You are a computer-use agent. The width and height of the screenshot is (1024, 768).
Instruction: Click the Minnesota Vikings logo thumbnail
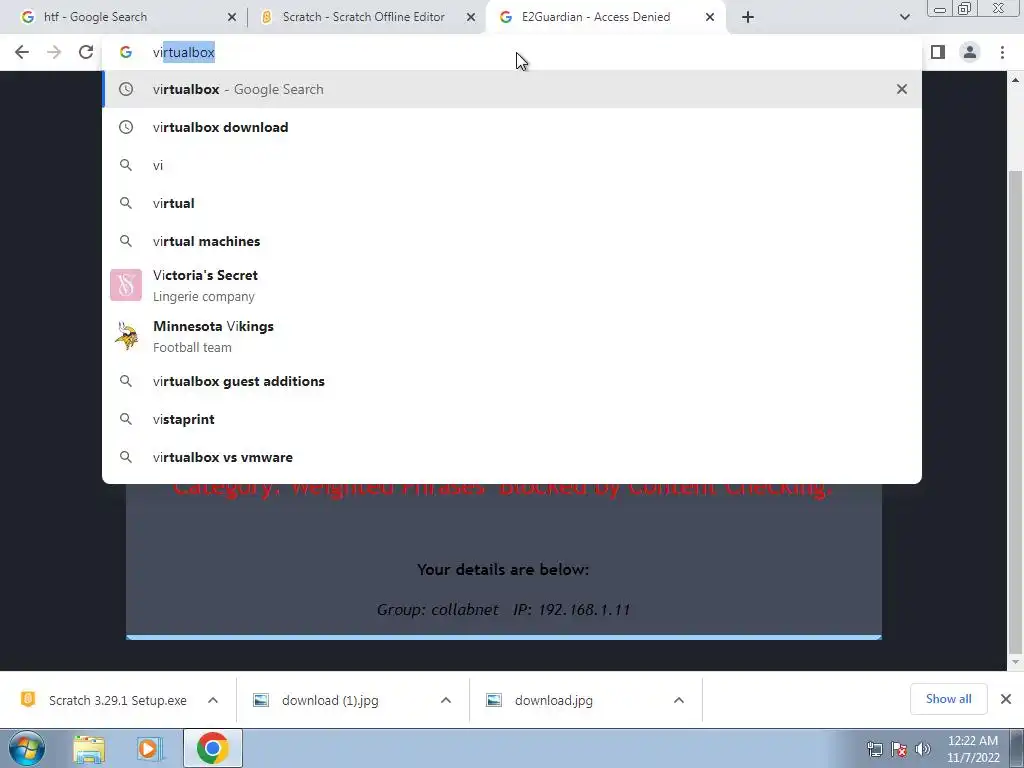pos(125,336)
